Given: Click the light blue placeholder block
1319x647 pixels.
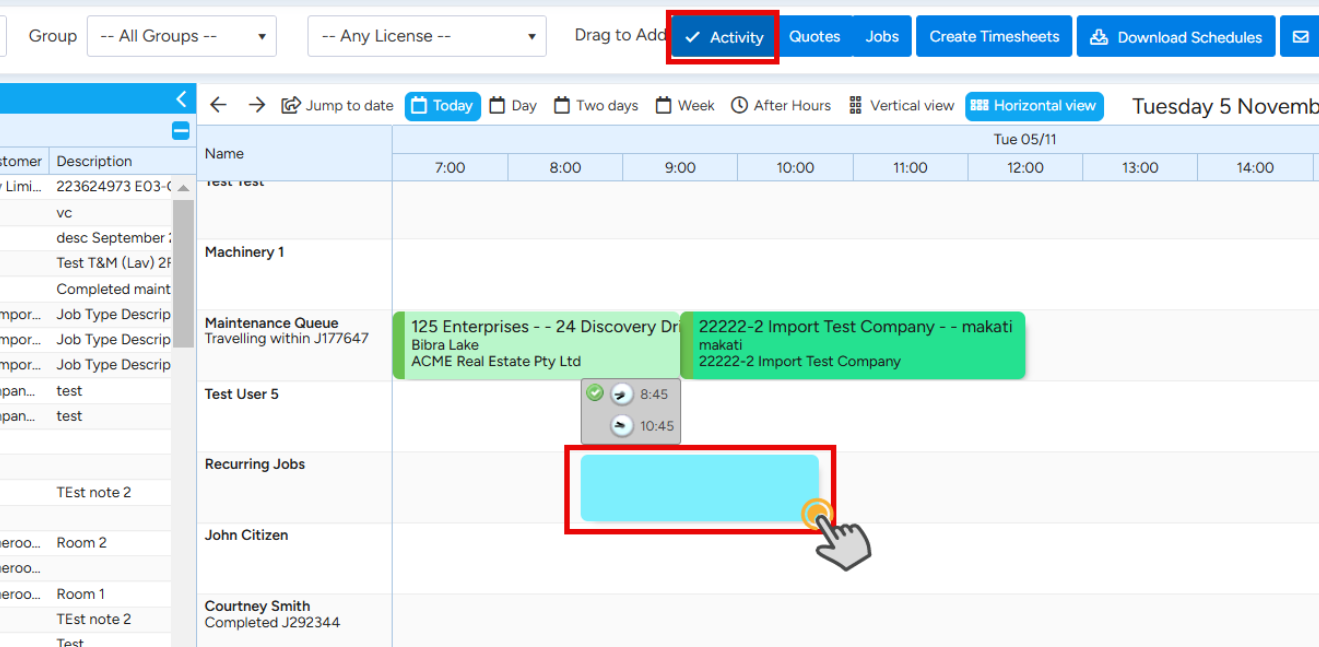Looking at the screenshot, I should tap(699, 488).
